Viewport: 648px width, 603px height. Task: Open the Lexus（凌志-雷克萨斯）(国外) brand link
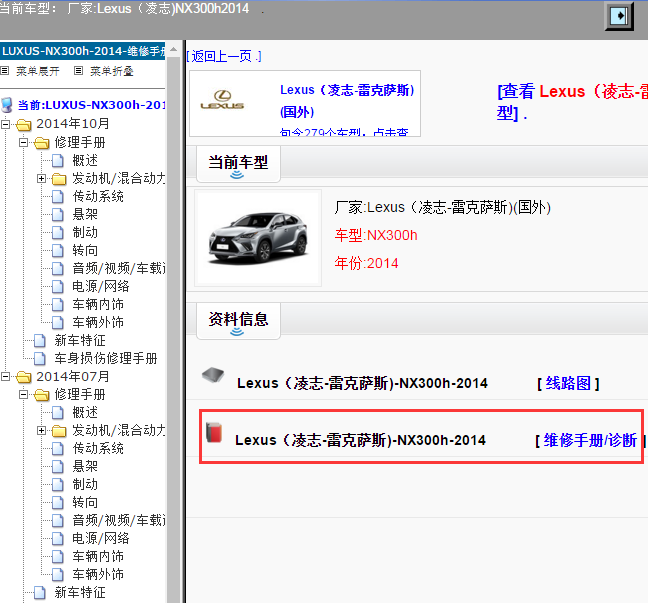pyautogui.click(x=347, y=101)
